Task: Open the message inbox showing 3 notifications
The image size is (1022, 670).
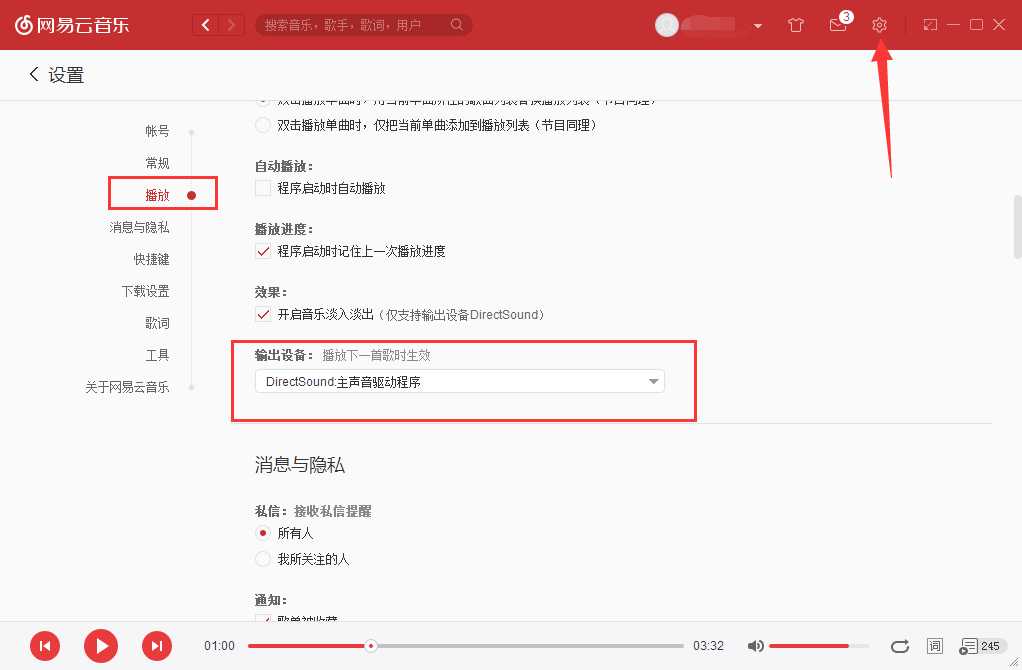Action: (838, 25)
